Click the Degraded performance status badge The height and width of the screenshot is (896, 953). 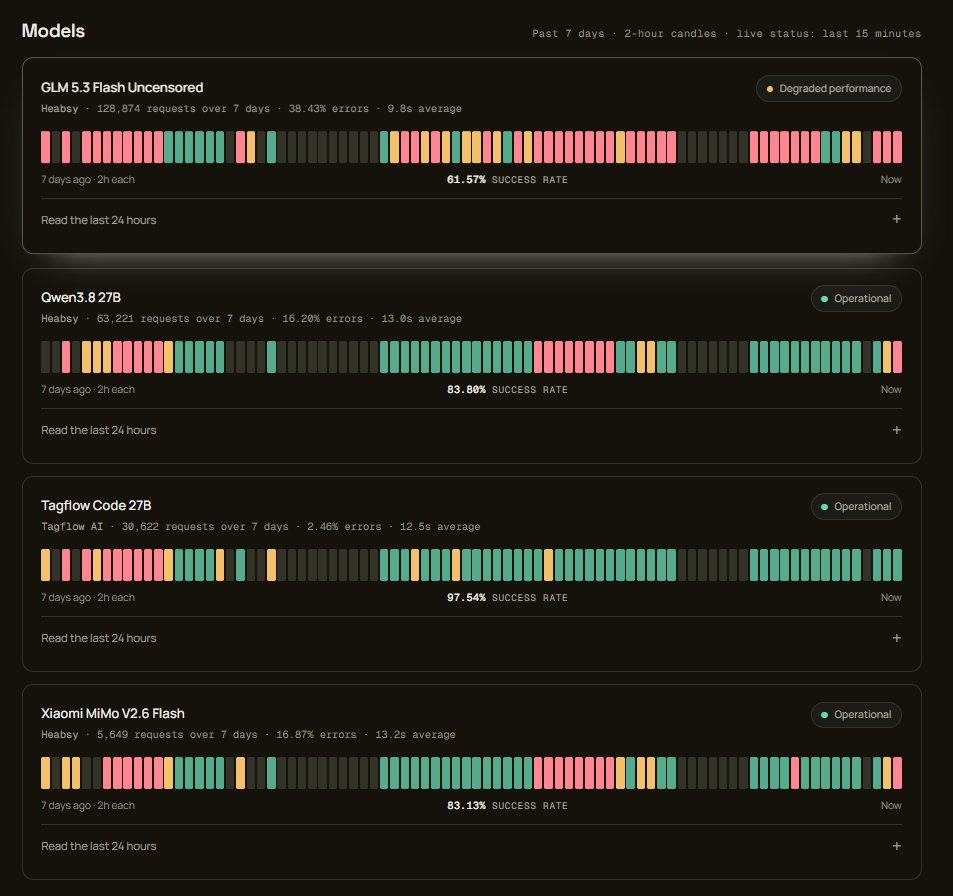[828, 89]
